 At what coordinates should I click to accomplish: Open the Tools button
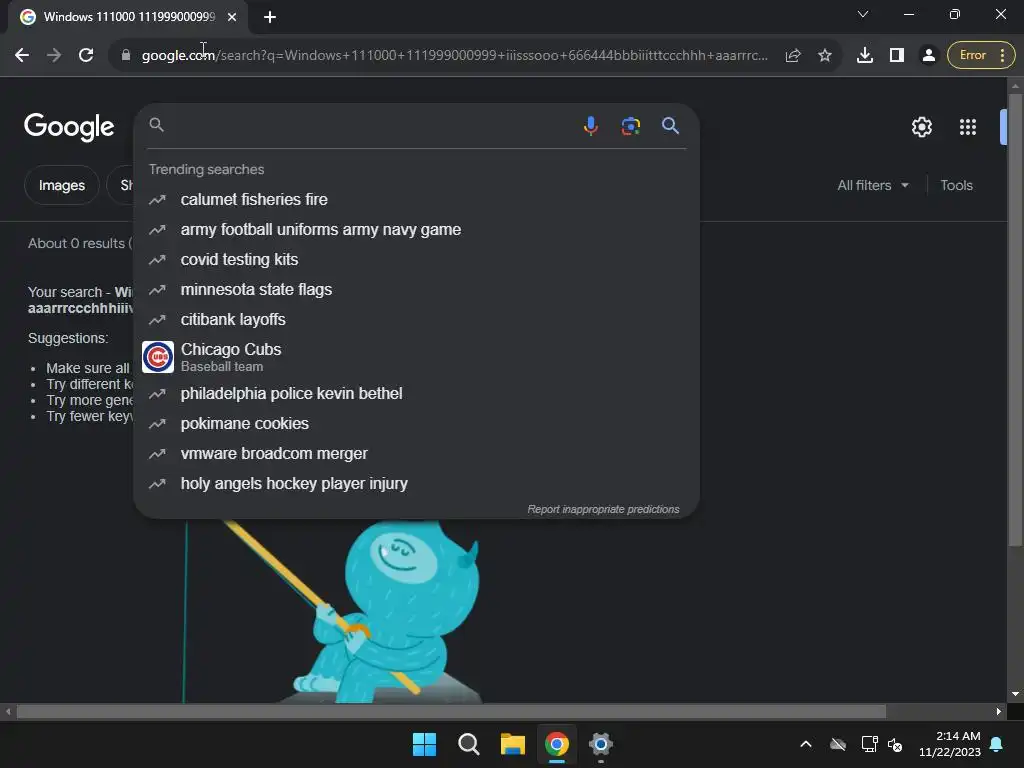[956, 185]
